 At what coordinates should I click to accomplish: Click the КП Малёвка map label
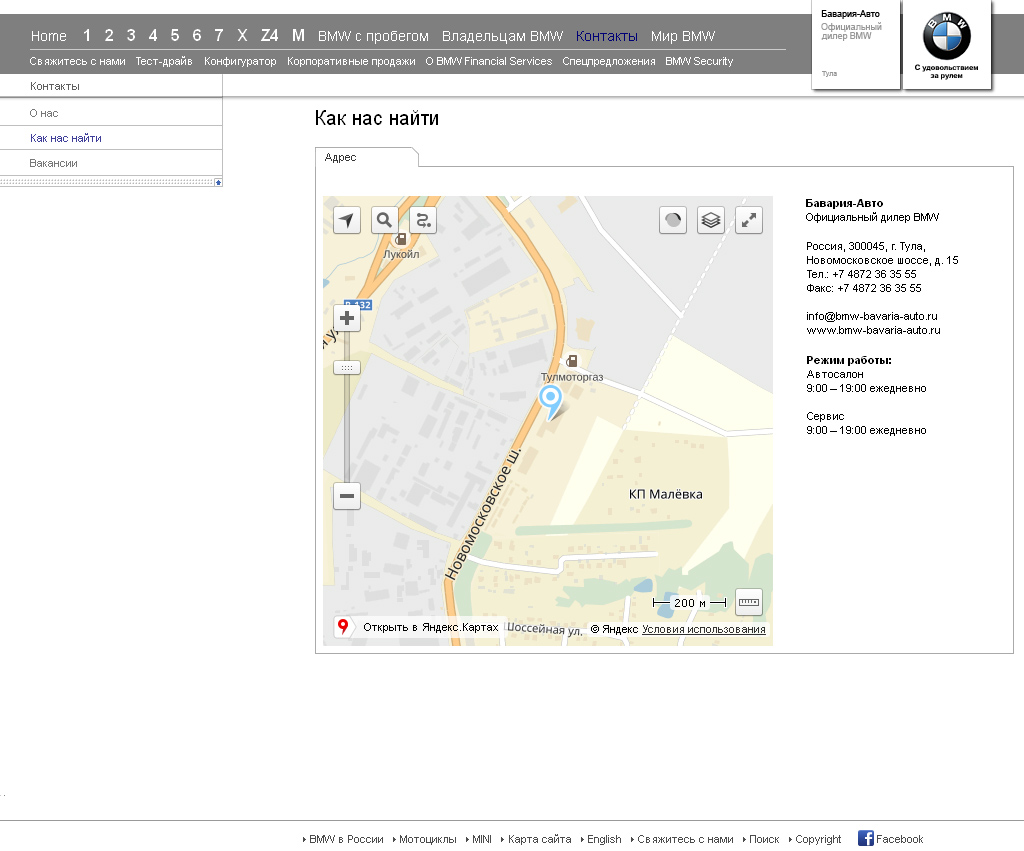pos(665,494)
